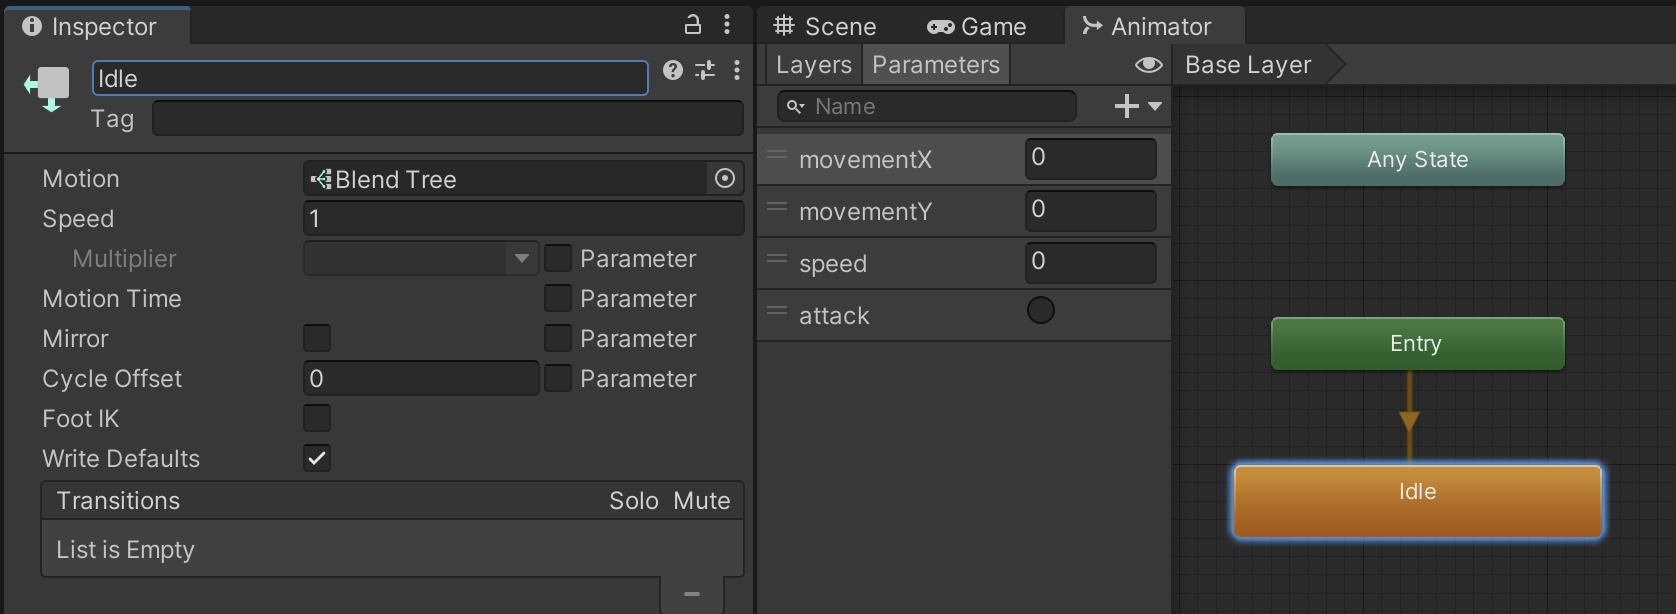
Task: Click the Base Layer breadcrumb
Action: [x=1247, y=65]
